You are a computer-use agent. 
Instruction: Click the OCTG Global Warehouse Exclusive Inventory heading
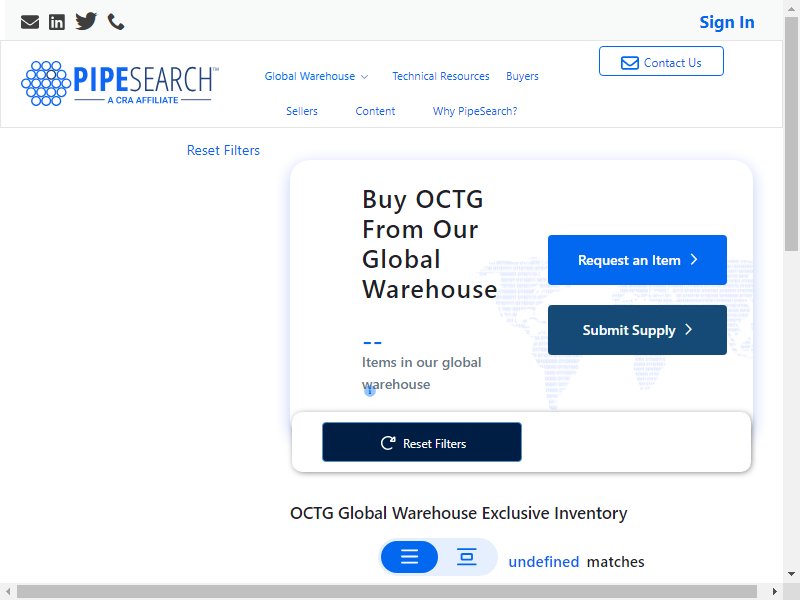[x=459, y=513]
